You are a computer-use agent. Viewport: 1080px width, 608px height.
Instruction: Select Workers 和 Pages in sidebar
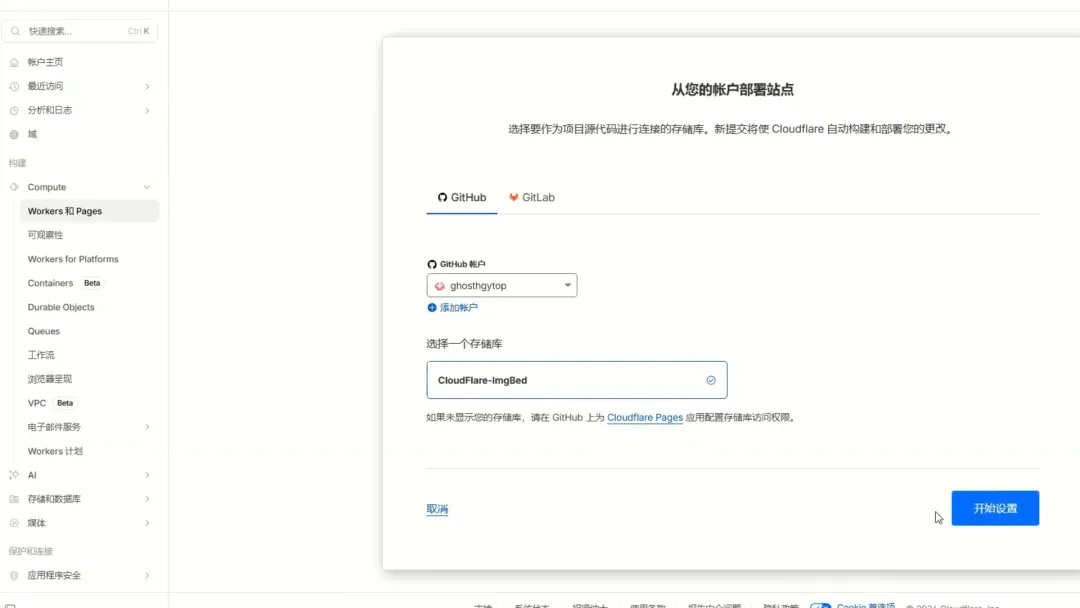tap(65, 210)
